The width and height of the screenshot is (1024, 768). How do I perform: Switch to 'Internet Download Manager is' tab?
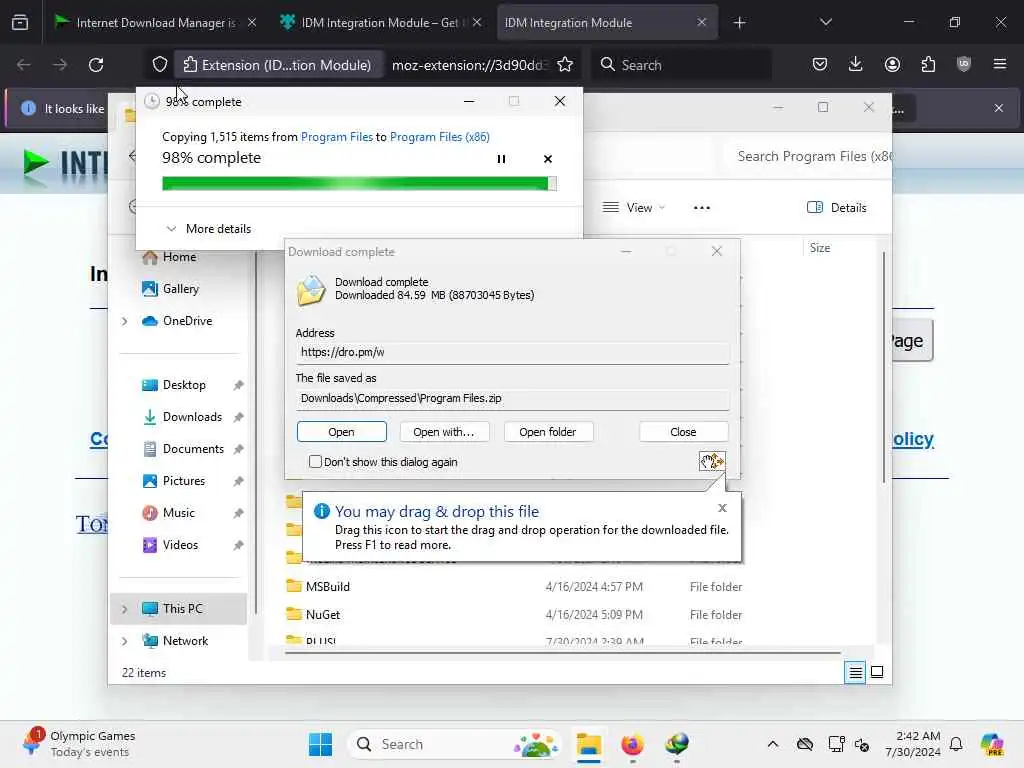coord(156,22)
